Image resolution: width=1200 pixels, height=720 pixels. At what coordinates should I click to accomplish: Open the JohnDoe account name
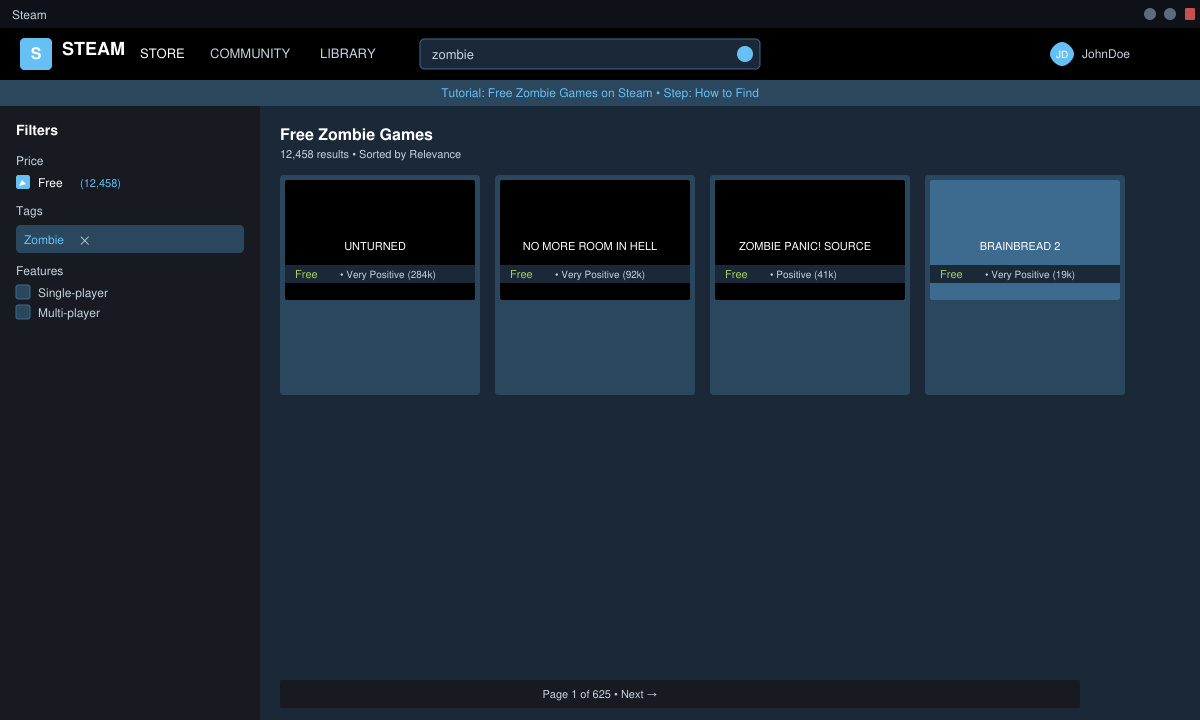[x=1105, y=54]
